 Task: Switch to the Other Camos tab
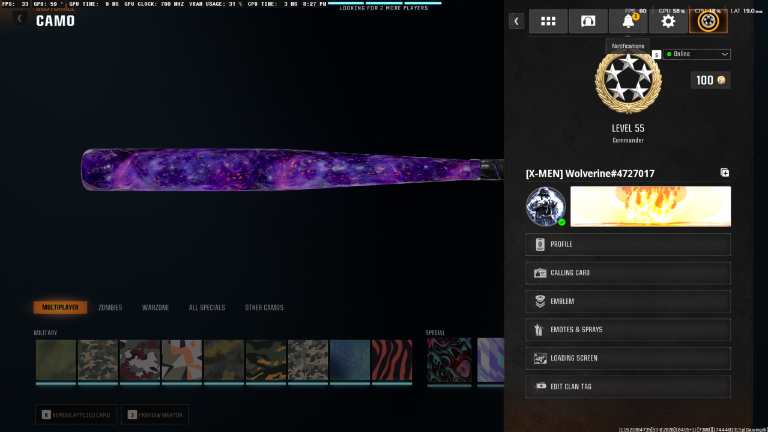(x=264, y=308)
